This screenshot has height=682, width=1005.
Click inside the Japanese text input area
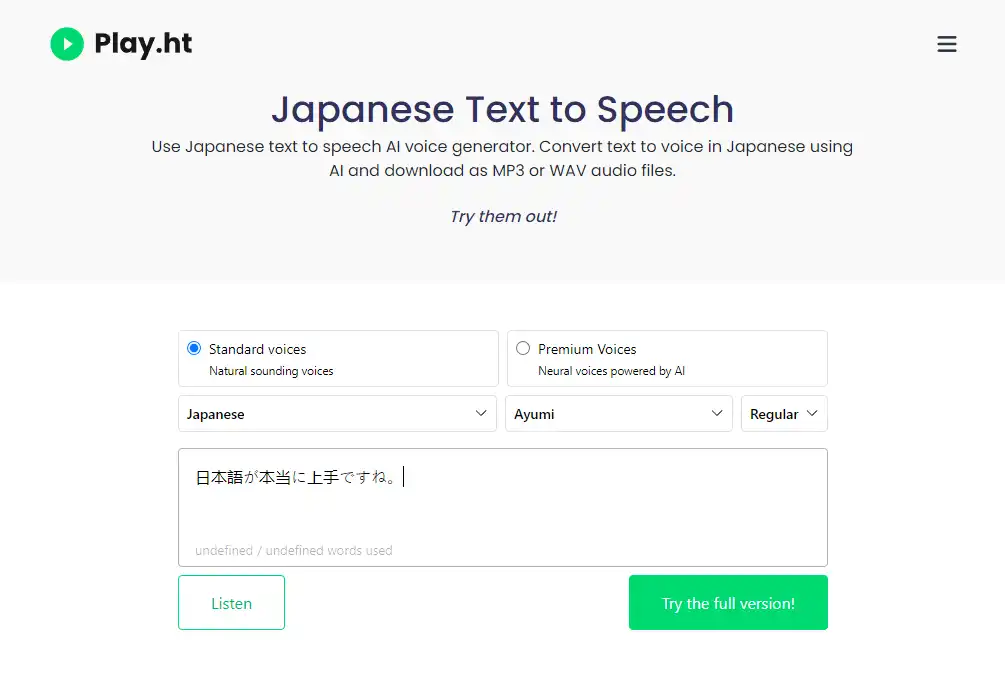(x=502, y=507)
